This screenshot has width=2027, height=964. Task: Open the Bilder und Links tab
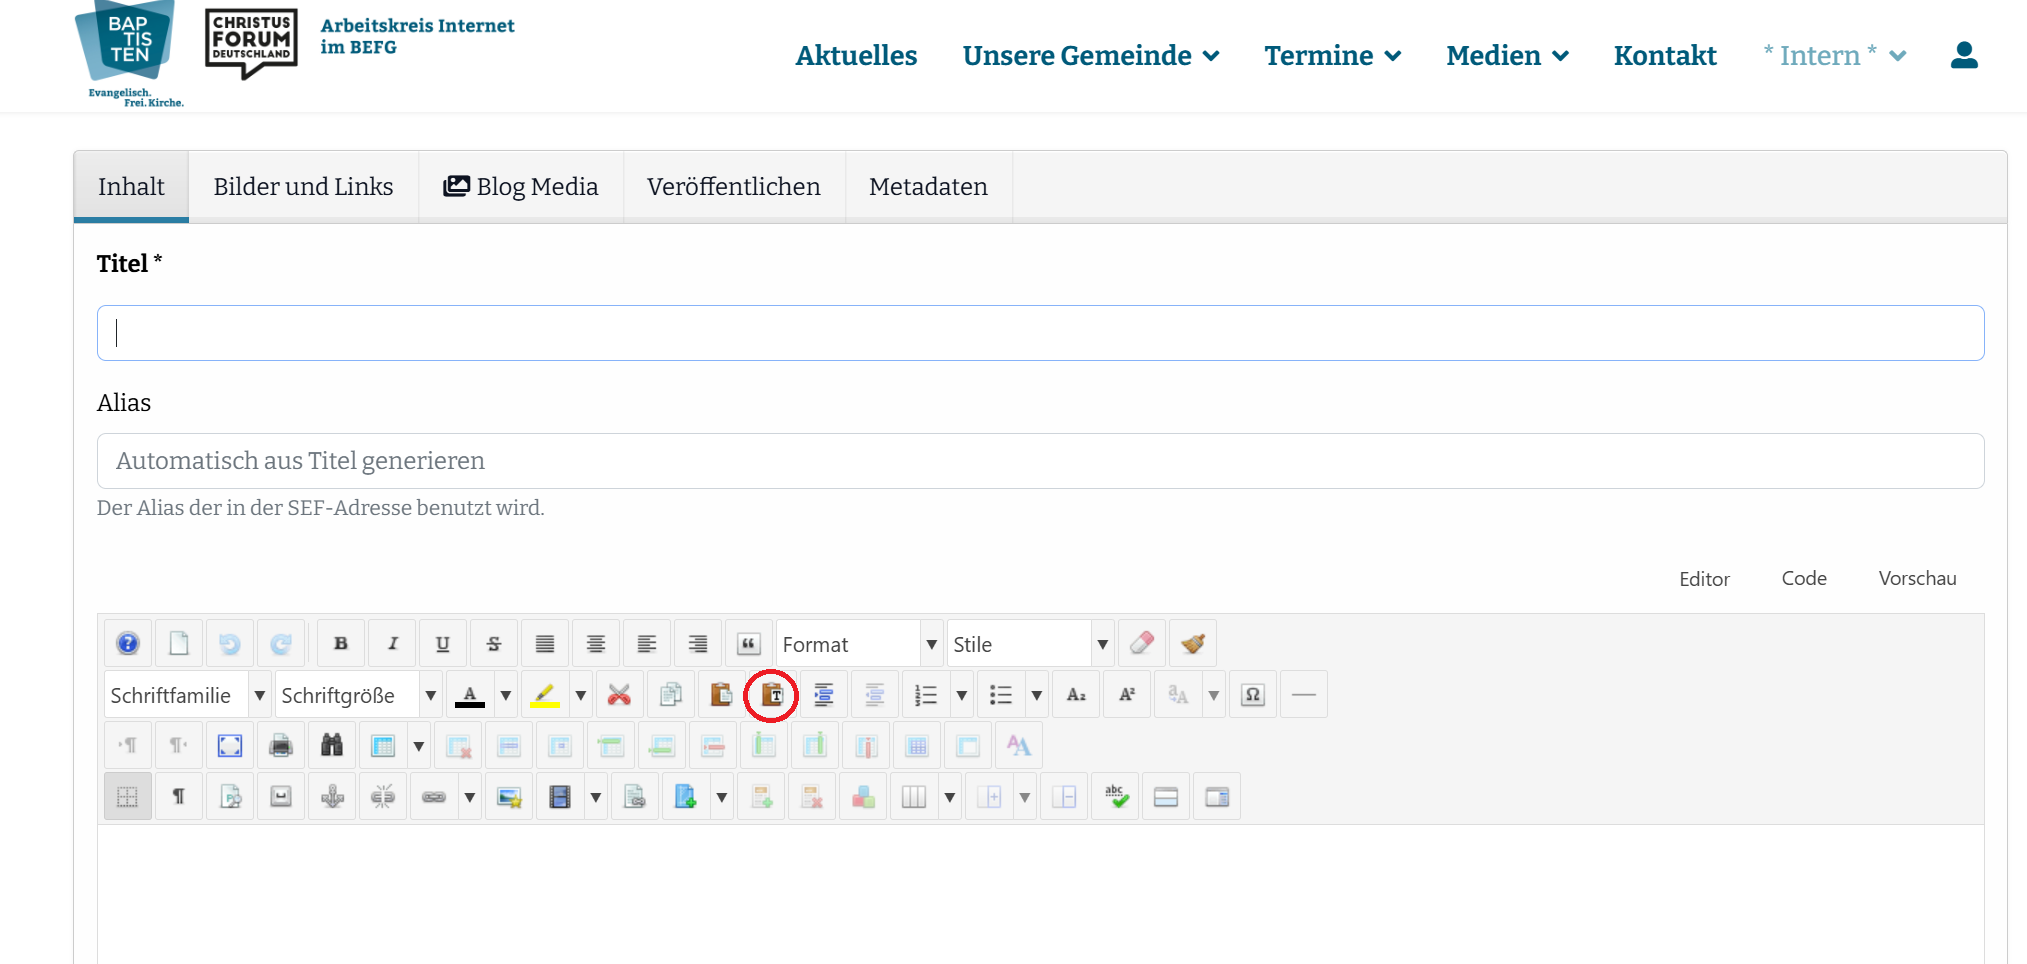click(x=303, y=186)
